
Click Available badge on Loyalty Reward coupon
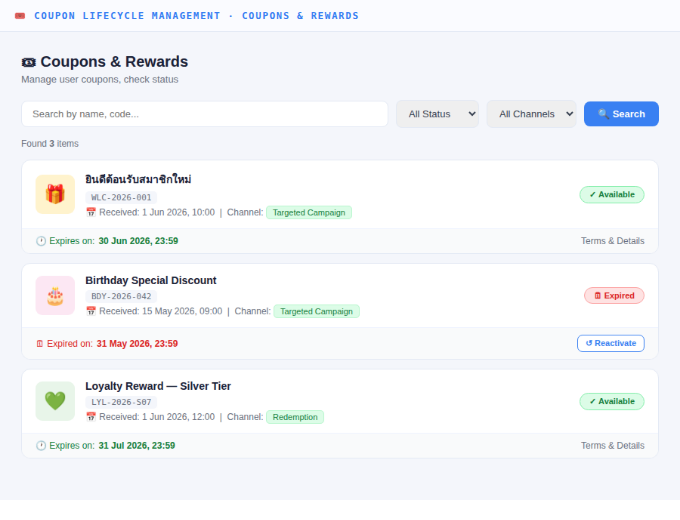(x=612, y=402)
